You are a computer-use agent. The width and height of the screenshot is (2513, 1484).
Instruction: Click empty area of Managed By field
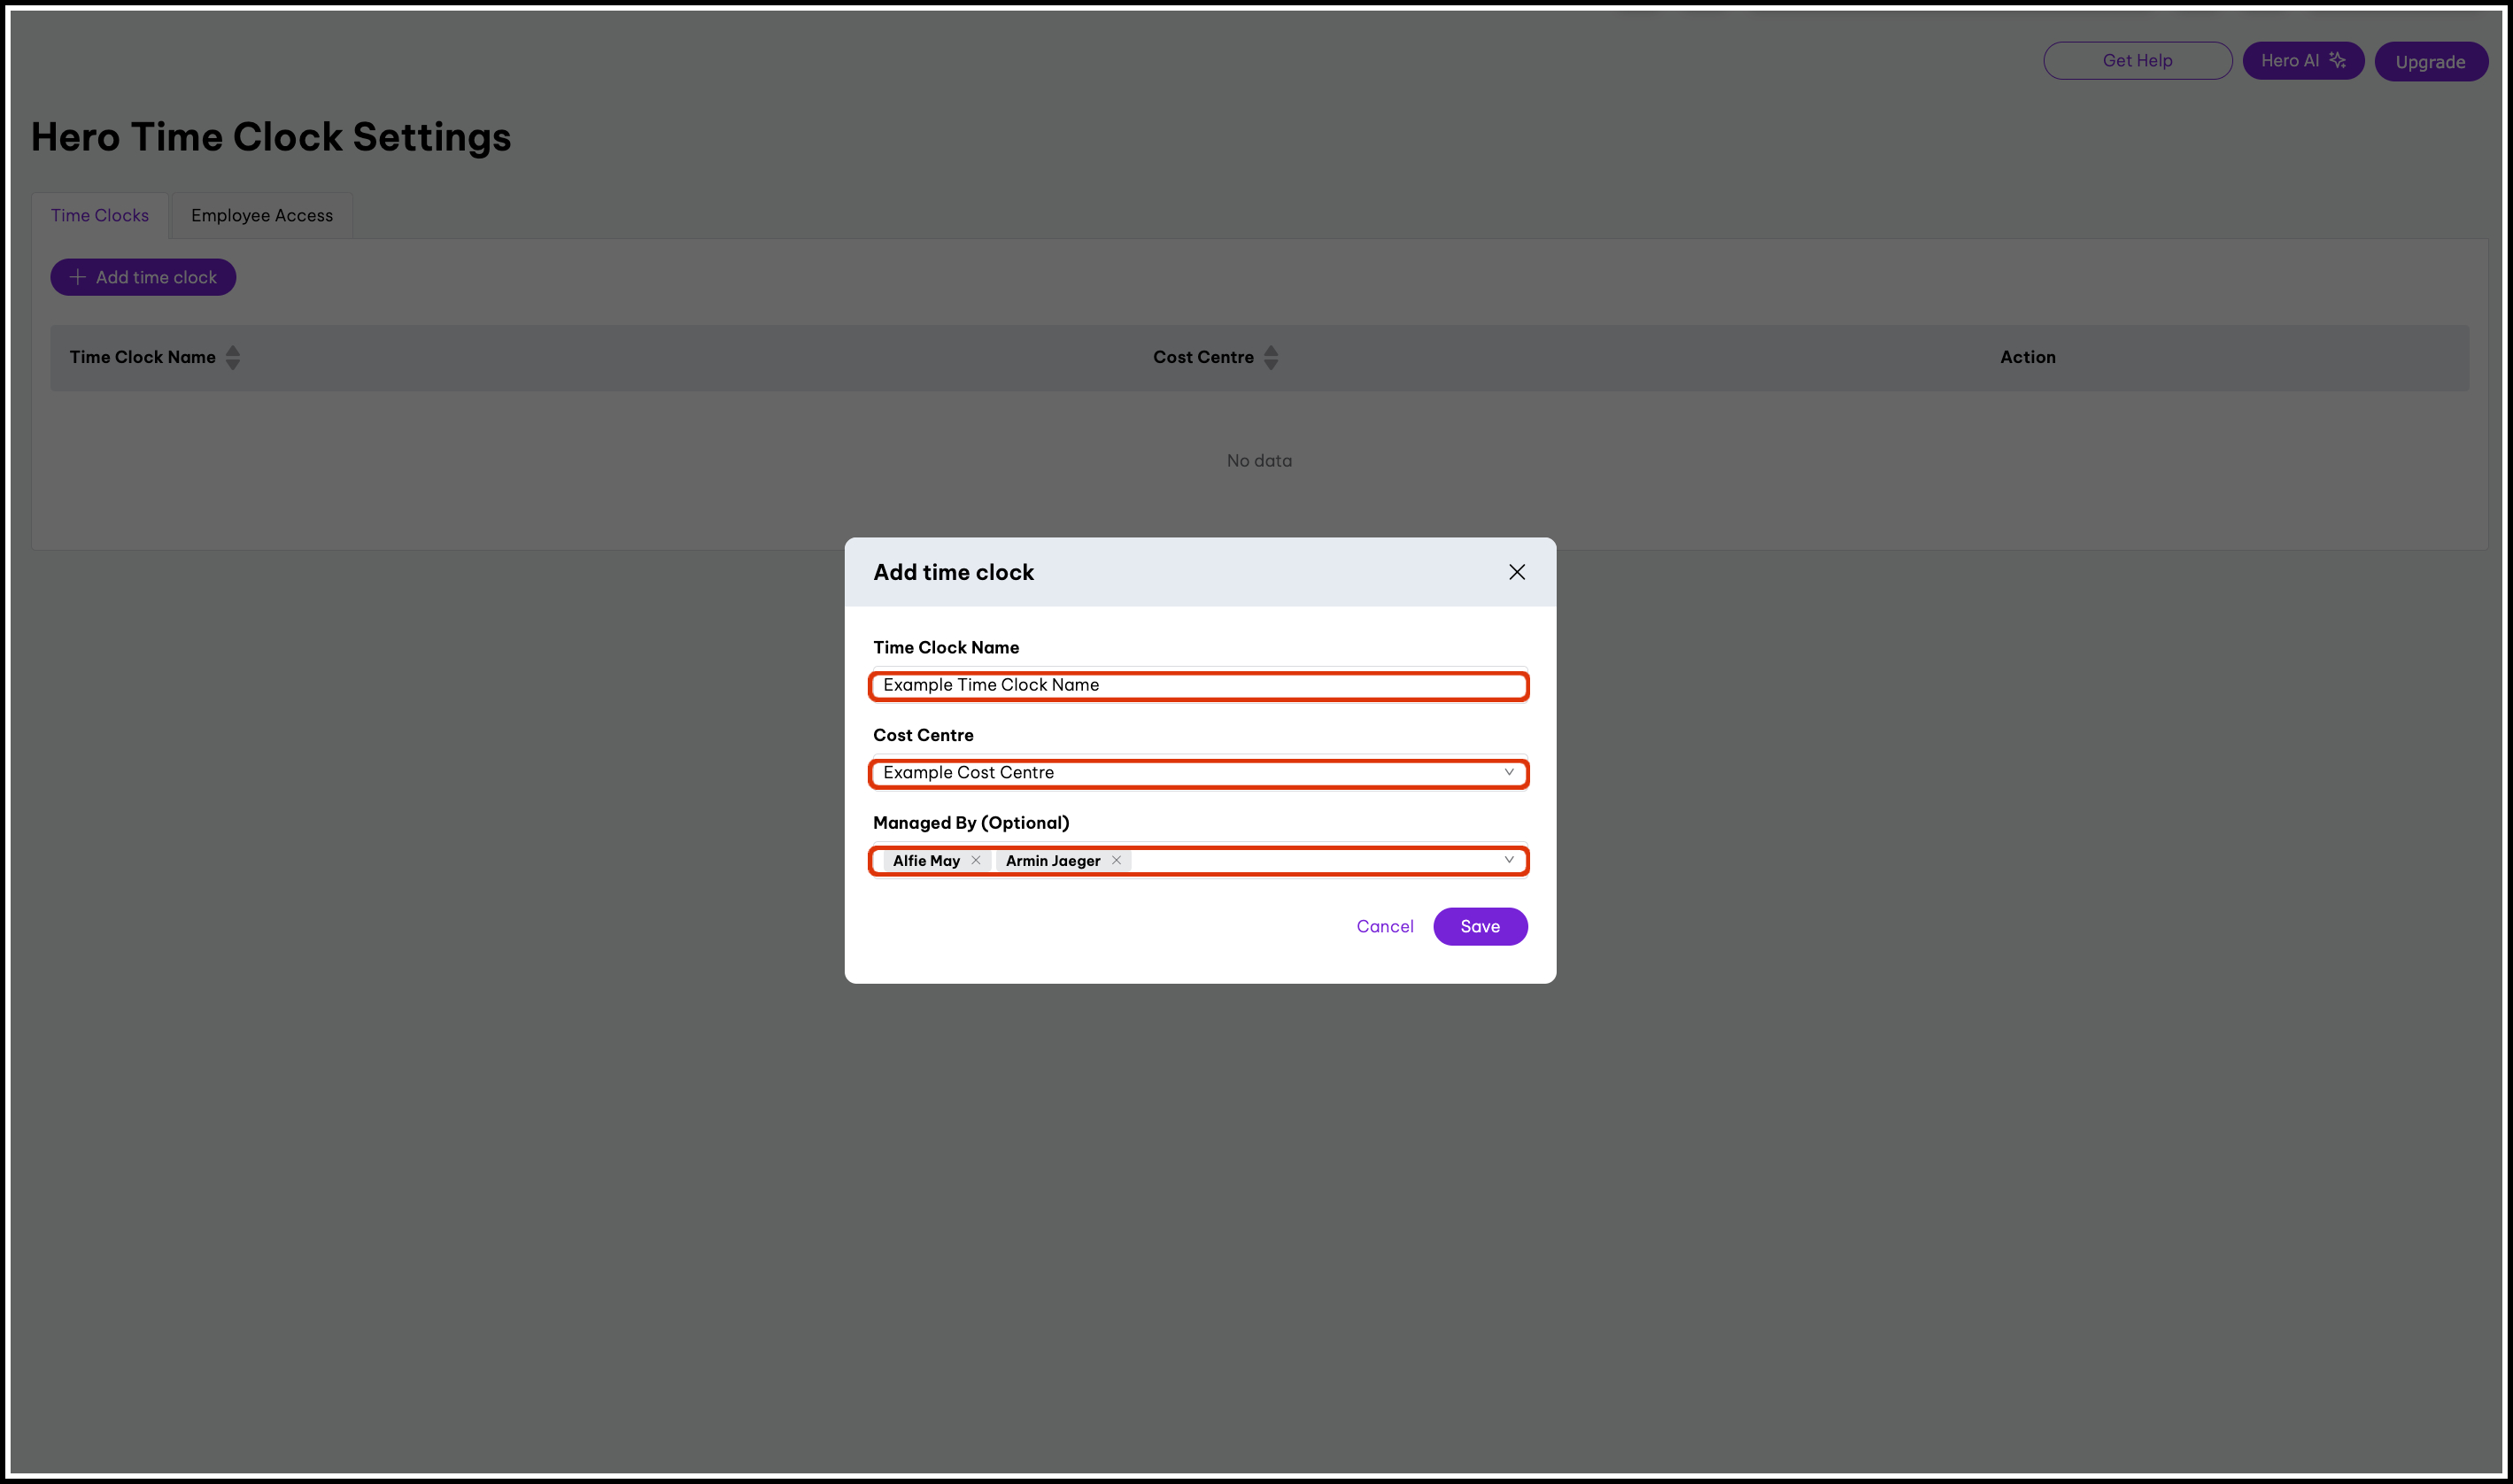(x=1310, y=861)
